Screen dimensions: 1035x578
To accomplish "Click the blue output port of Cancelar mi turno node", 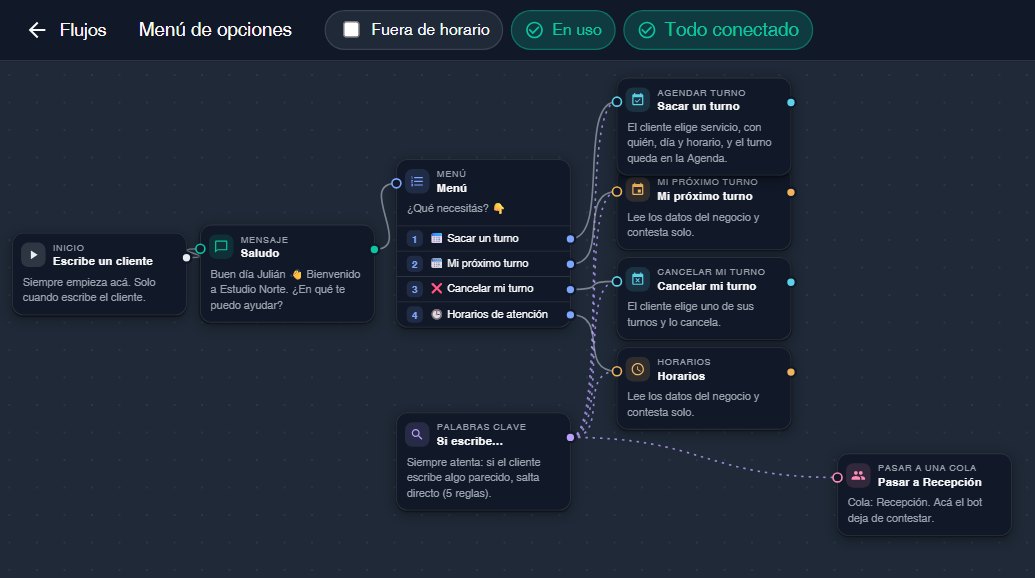I will coord(791,282).
